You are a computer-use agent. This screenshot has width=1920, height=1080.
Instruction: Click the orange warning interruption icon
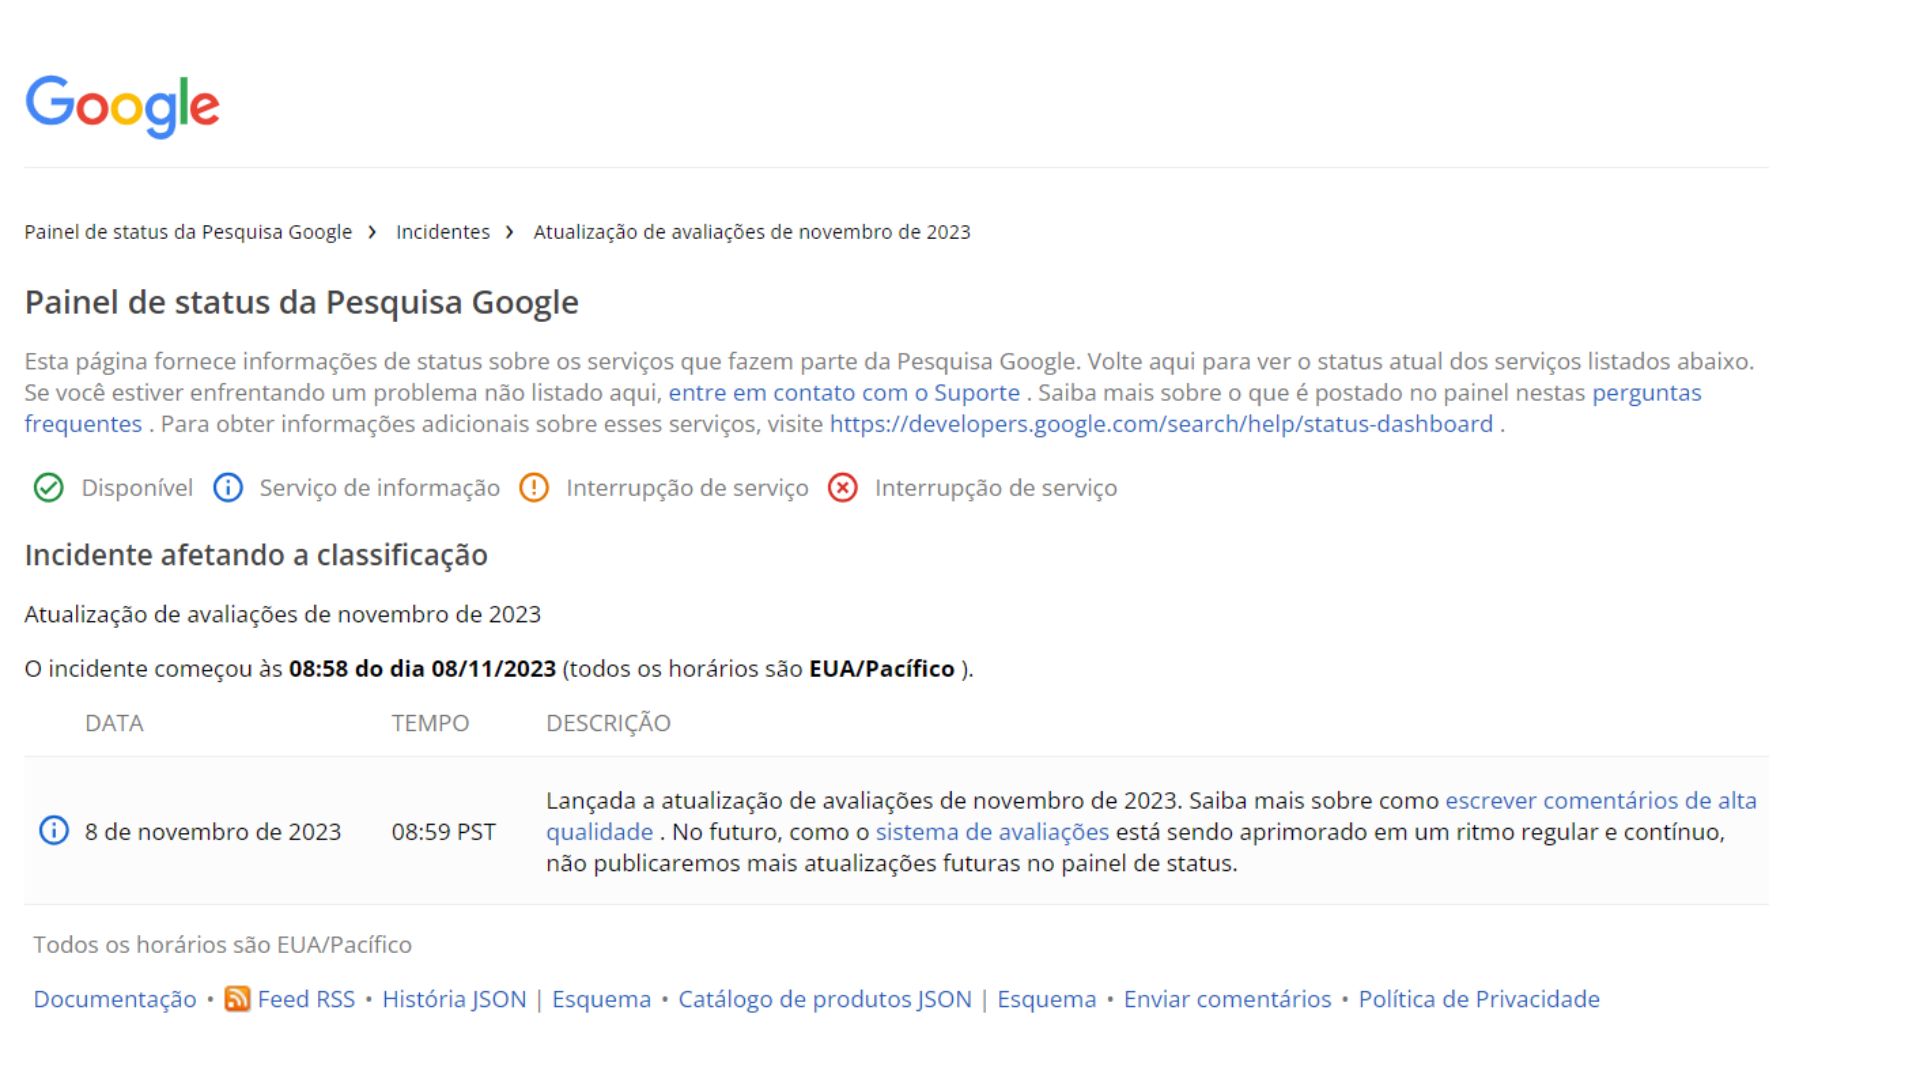[x=534, y=488]
